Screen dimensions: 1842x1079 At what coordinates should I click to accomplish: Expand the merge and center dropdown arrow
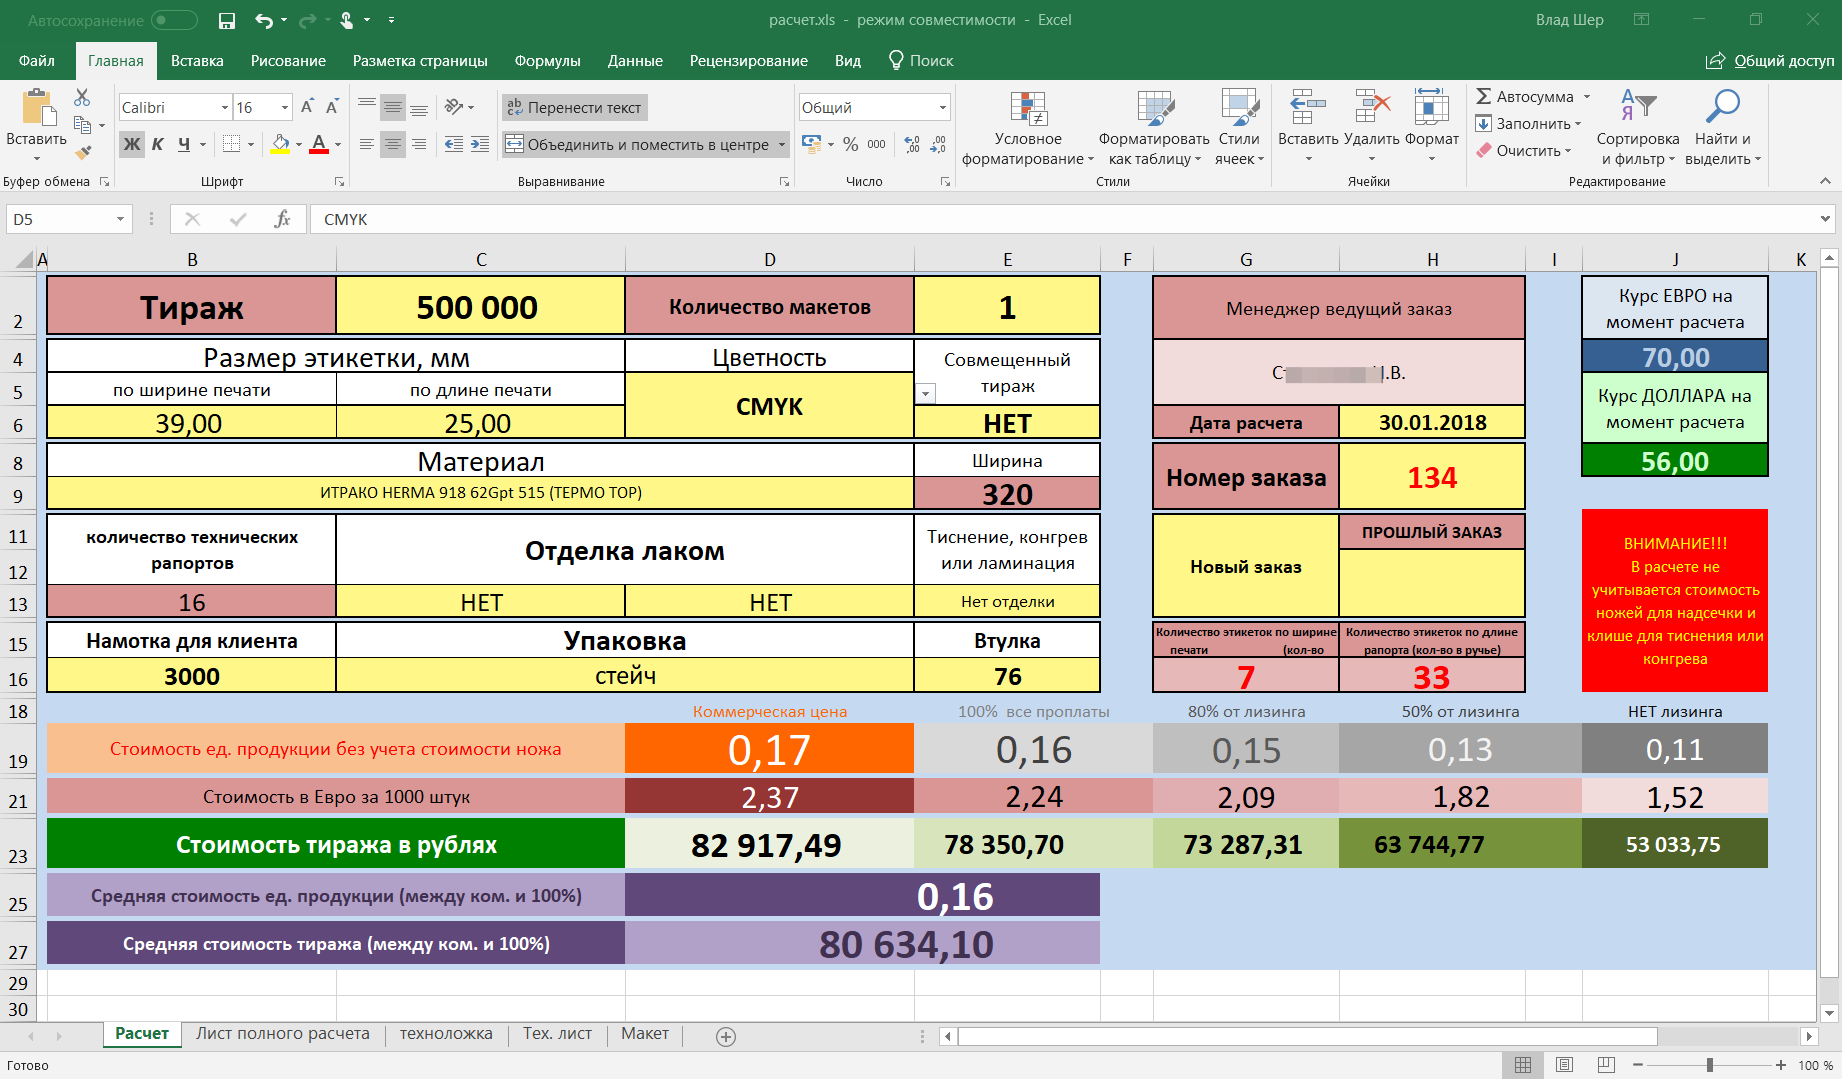point(782,144)
